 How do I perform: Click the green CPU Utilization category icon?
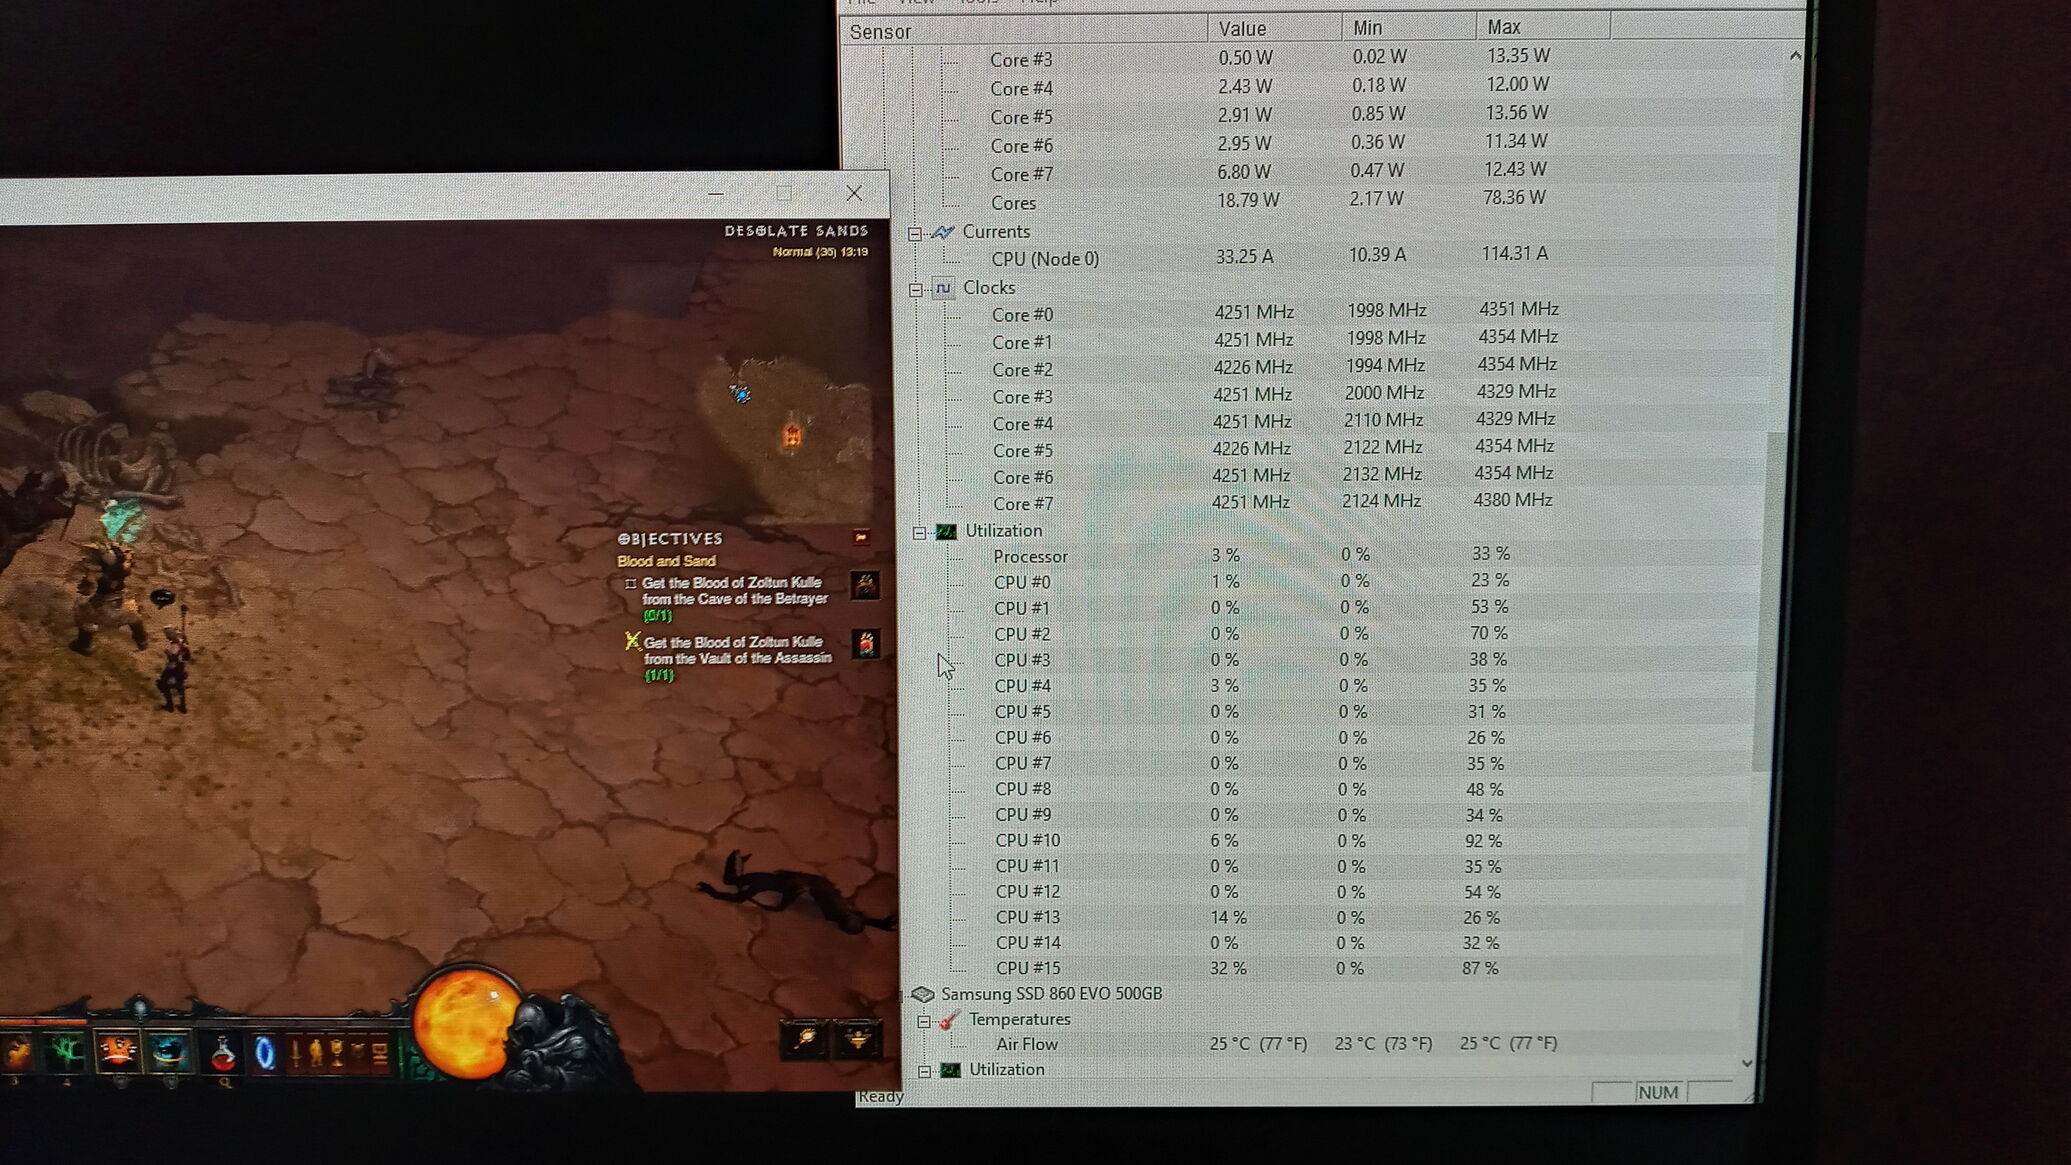pos(945,531)
